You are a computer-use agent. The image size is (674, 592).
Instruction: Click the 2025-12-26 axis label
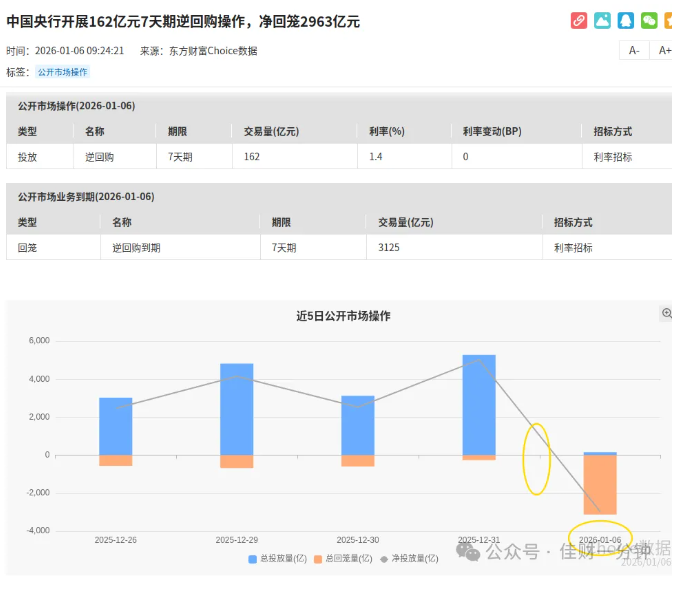coord(116,540)
